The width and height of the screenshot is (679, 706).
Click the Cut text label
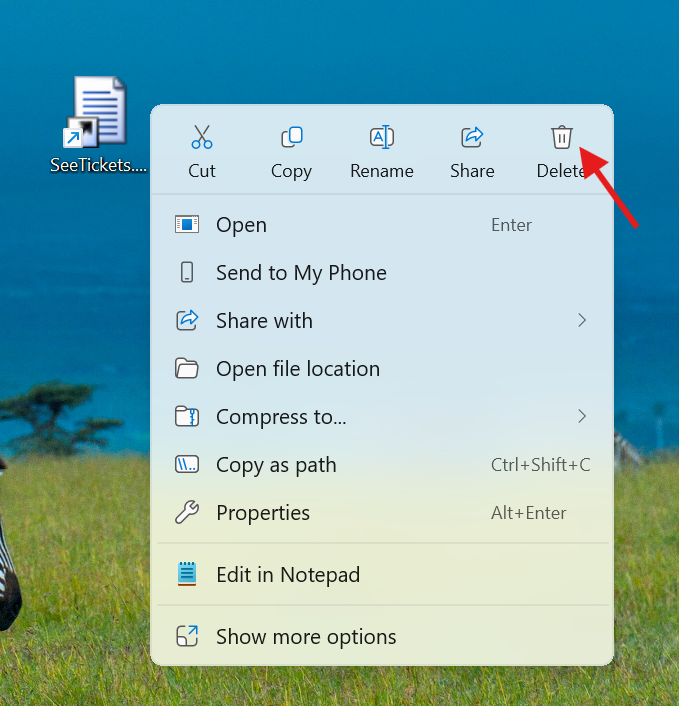[x=202, y=171]
